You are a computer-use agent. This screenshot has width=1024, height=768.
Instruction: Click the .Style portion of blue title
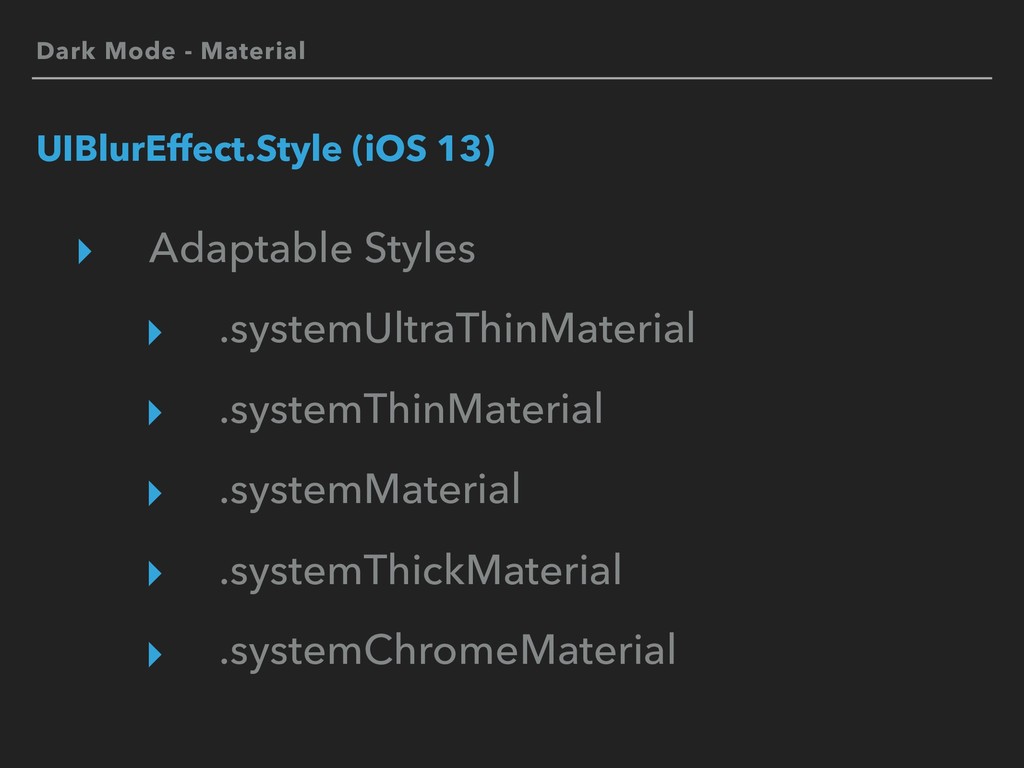coord(295,151)
